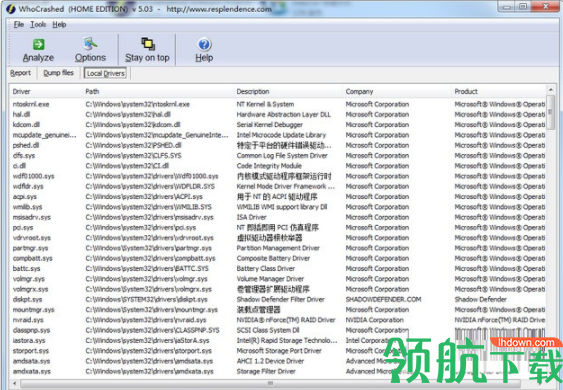Click the Analyze green arrow icon
This screenshot has height=390, width=563.
pos(38,45)
